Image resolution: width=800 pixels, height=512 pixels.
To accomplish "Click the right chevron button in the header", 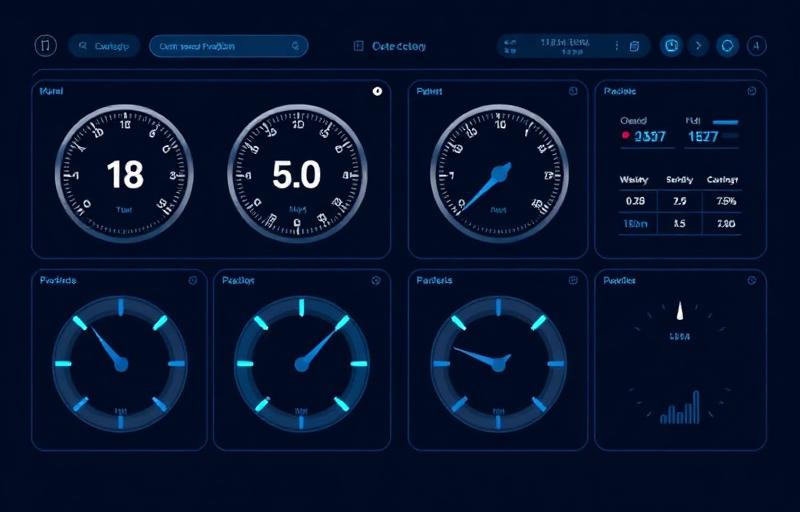I will (x=699, y=46).
